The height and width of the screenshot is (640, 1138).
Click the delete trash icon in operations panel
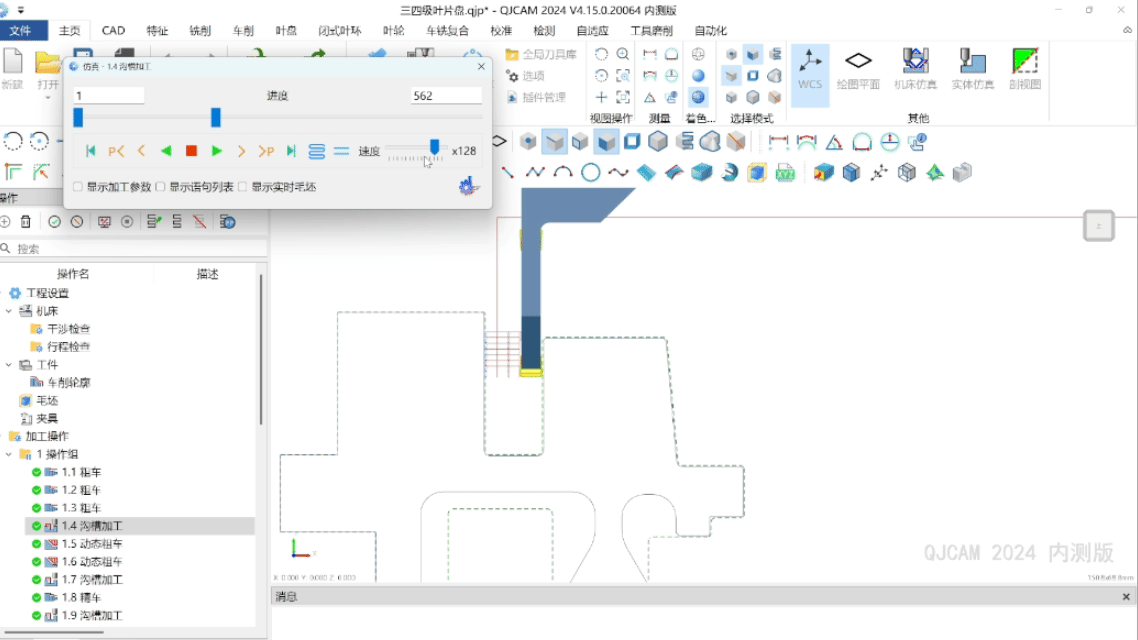click(x=26, y=222)
